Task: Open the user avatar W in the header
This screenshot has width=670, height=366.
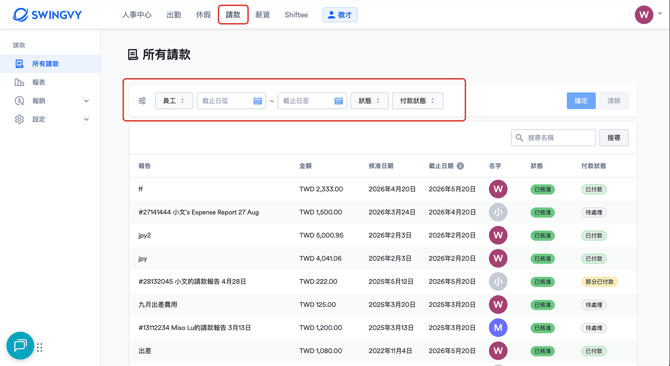Action: coord(644,15)
